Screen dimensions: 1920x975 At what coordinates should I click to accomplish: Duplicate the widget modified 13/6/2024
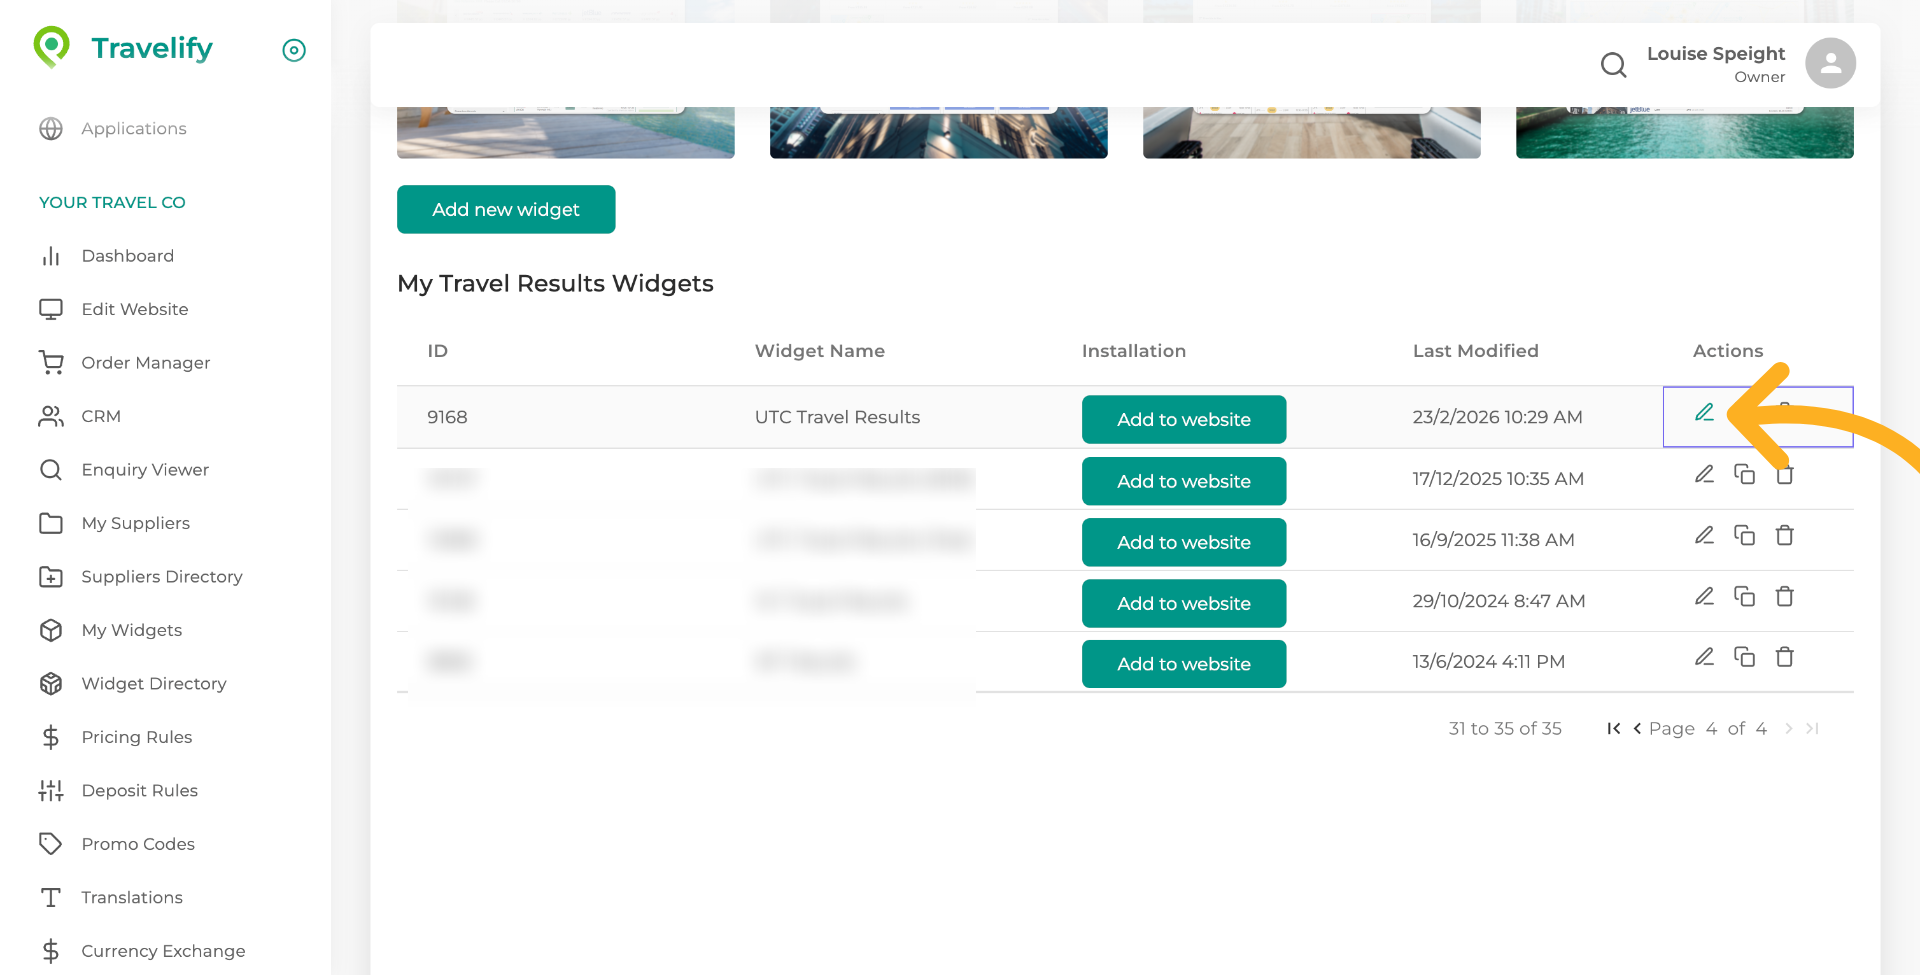tap(1744, 657)
